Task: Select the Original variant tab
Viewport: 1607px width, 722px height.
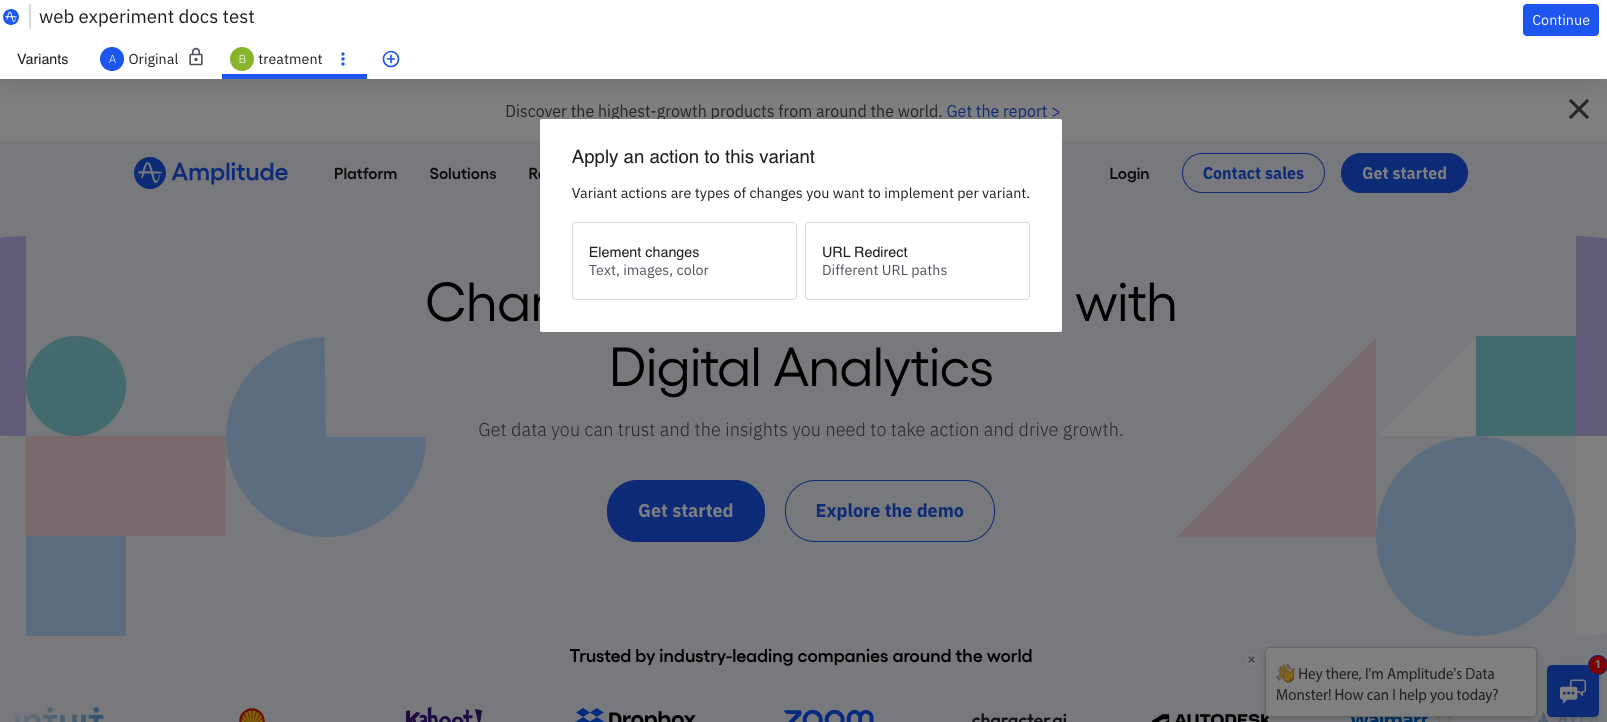Action: click(153, 59)
